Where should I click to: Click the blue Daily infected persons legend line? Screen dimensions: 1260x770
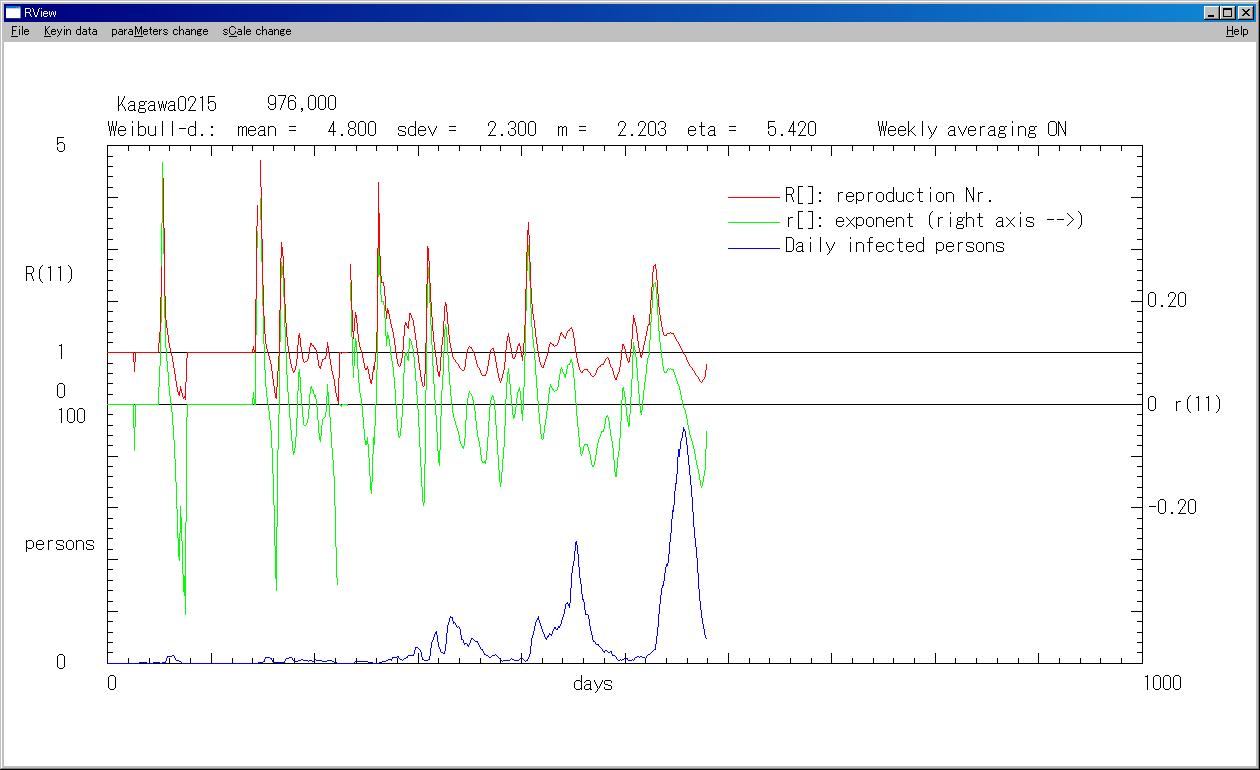point(753,247)
